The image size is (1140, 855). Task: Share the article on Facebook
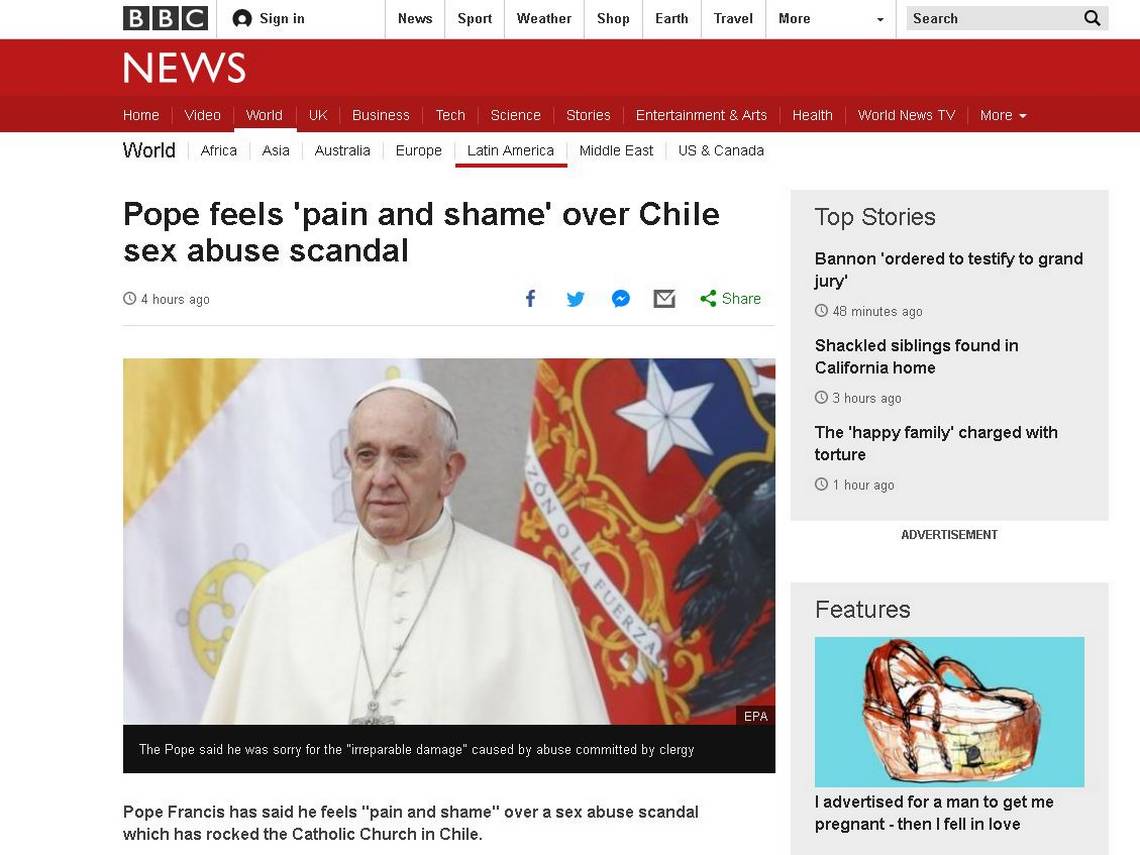tap(531, 299)
